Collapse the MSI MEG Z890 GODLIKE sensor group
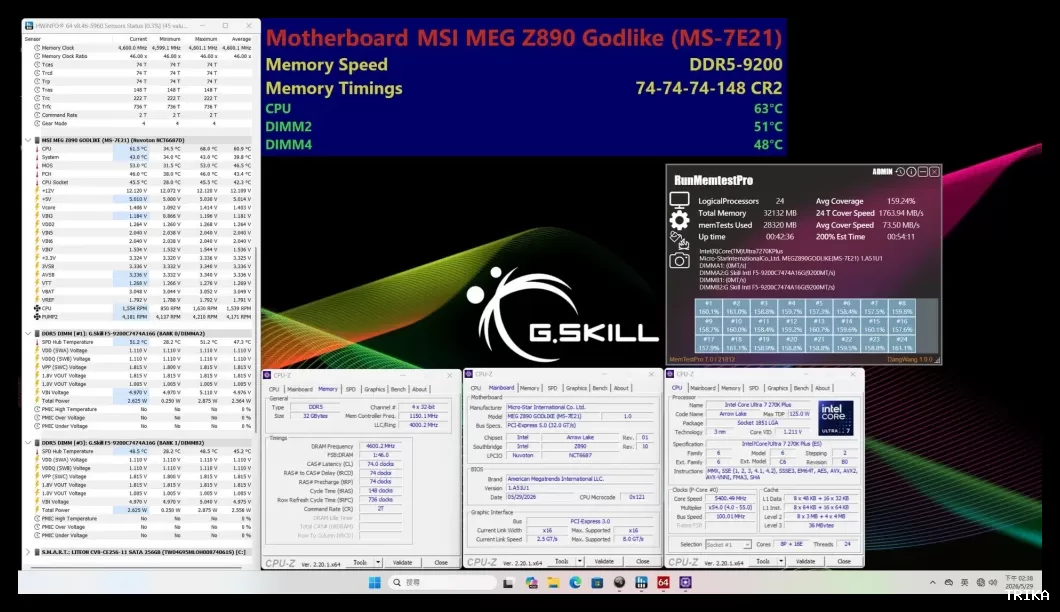Screen dimensions: 1060x612 (28, 140)
